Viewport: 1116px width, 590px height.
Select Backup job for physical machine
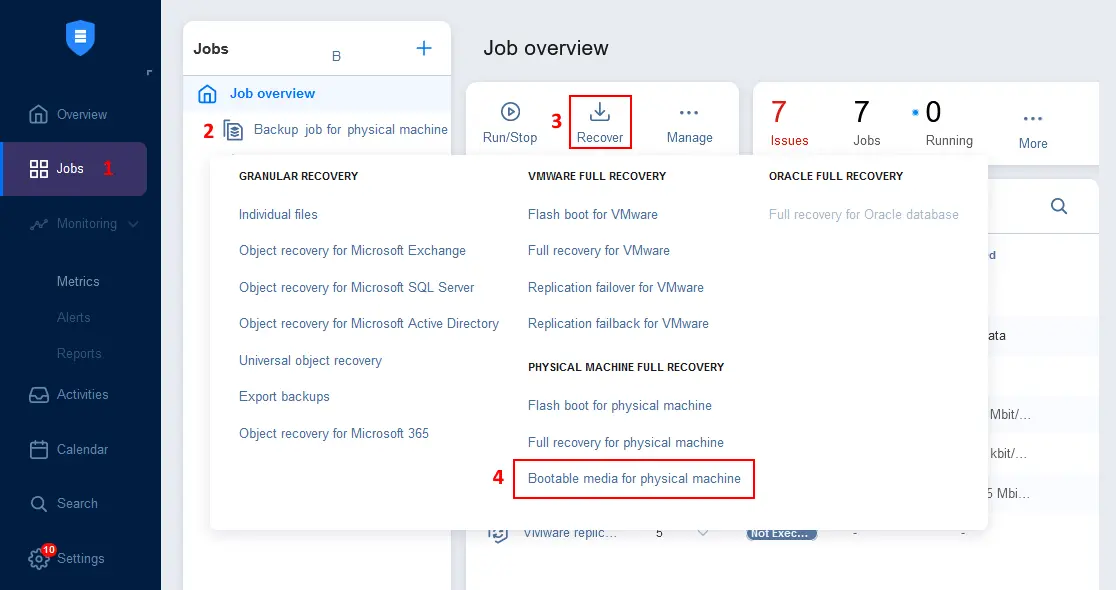coord(350,130)
